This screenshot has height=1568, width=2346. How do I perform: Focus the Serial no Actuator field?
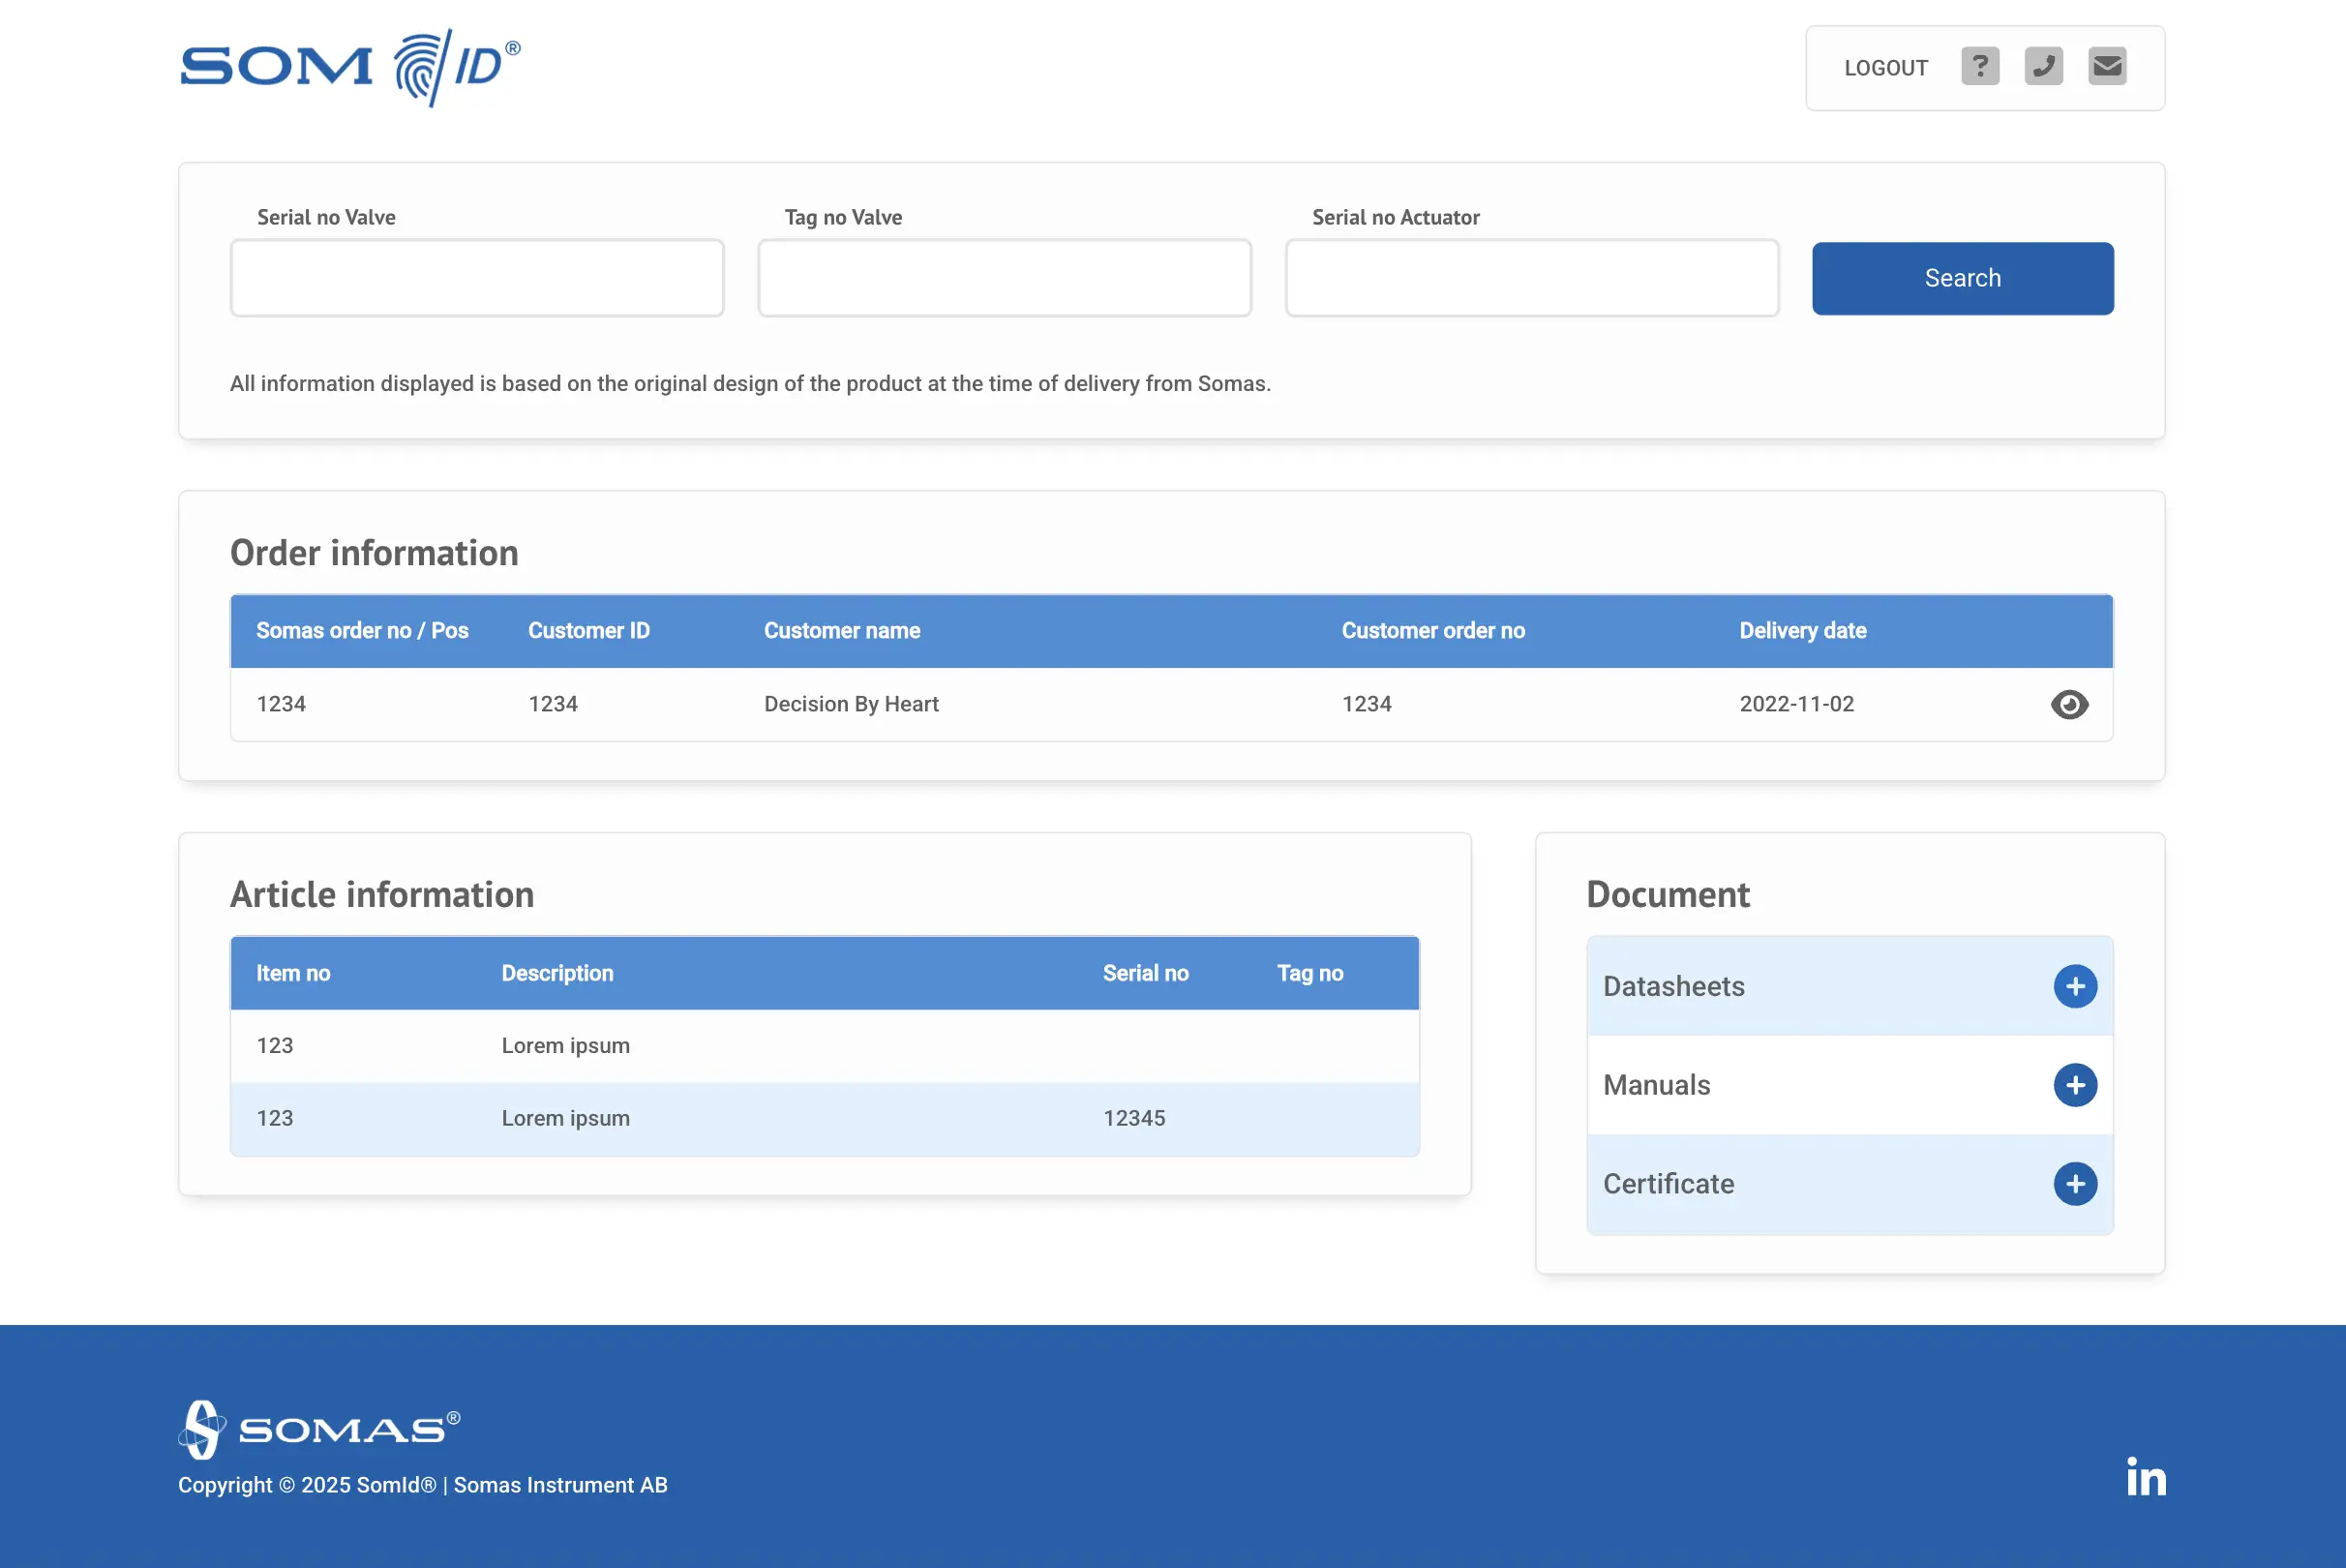[x=1532, y=278]
